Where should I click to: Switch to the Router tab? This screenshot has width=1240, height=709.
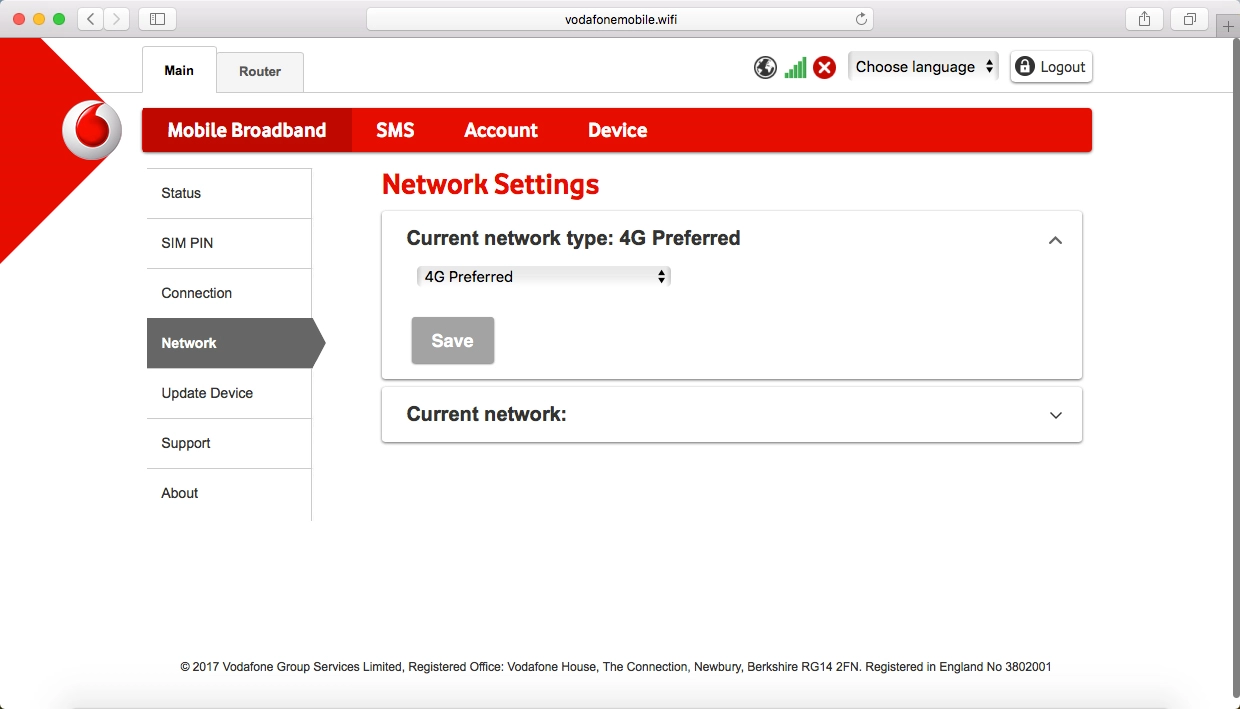click(260, 72)
